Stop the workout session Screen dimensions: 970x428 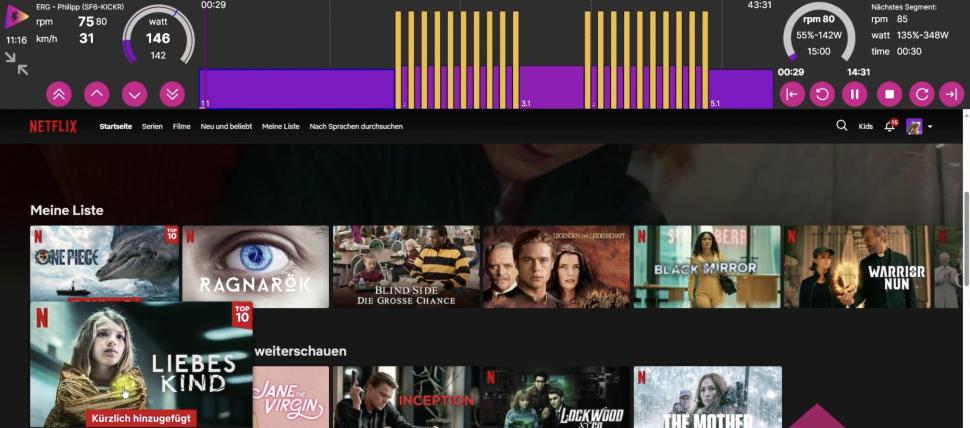click(889, 94)
